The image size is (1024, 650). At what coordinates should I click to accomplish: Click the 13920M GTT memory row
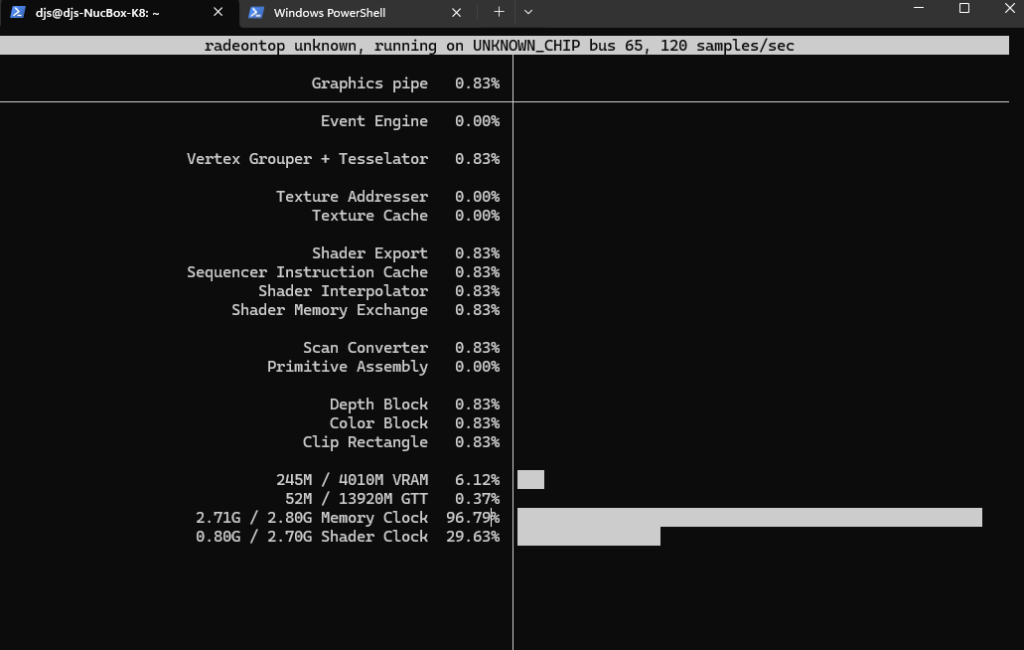coord(356,499)
